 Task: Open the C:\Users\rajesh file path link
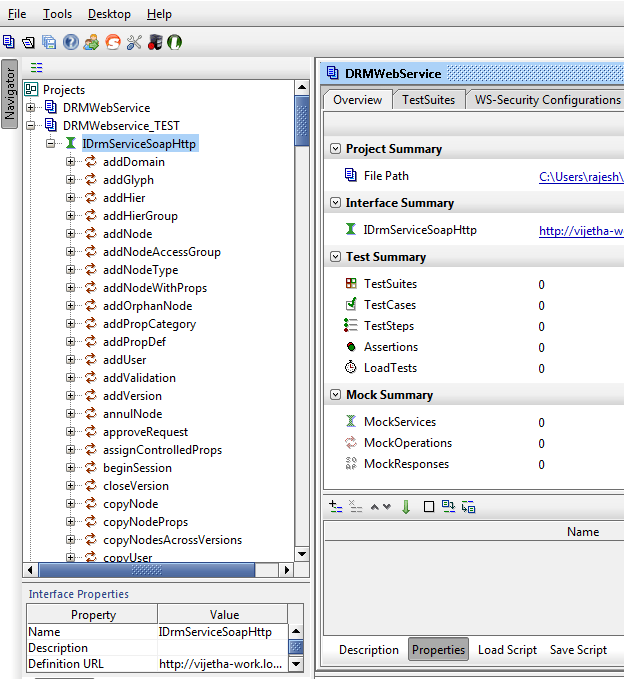pyautogui.click(x=581, y=177)
